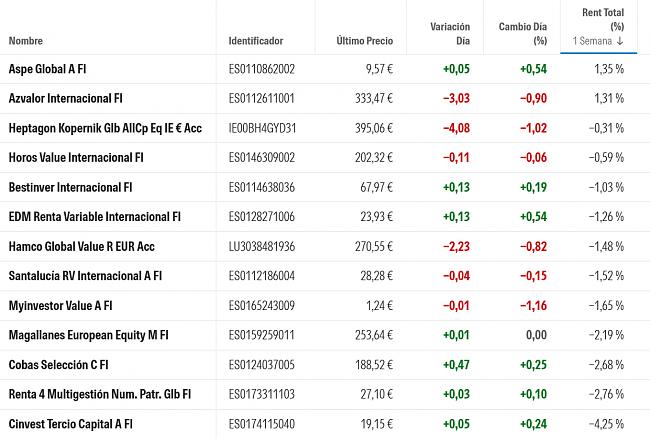Open Magallanes European Equity M FI

coord(88,335)
